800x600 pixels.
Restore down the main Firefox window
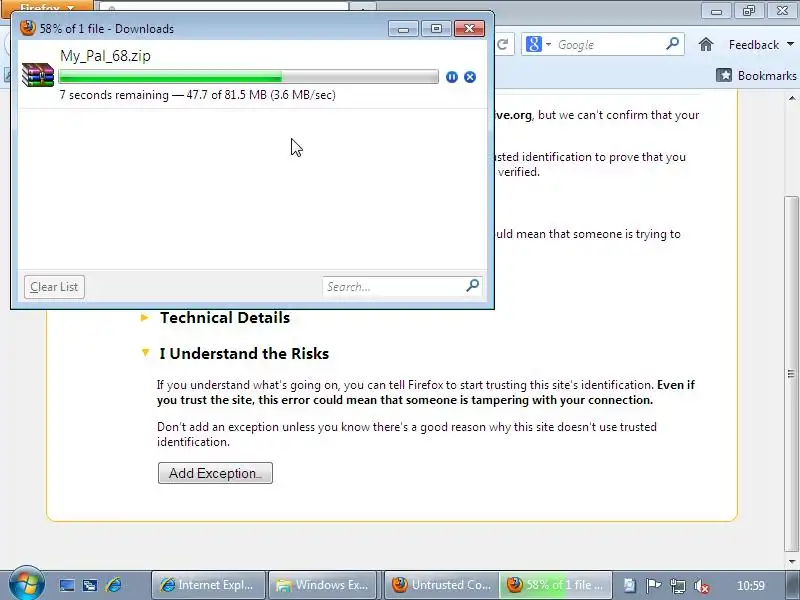pos(749,11)
